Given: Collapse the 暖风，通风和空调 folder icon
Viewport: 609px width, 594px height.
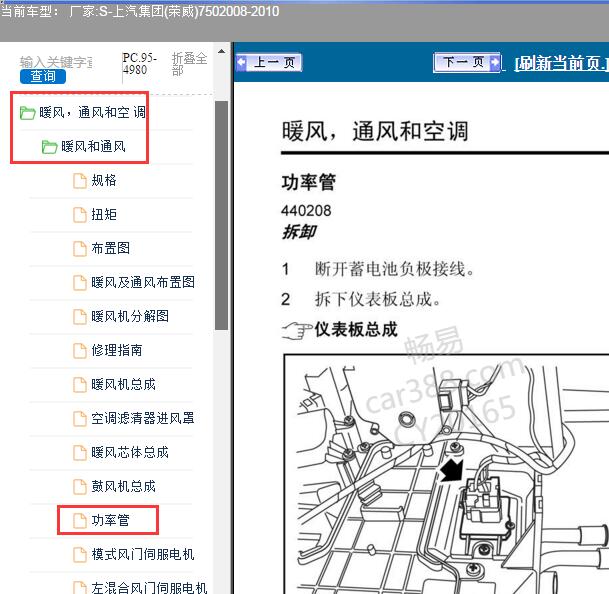Looking at the screenshot, I should (27, 113).
